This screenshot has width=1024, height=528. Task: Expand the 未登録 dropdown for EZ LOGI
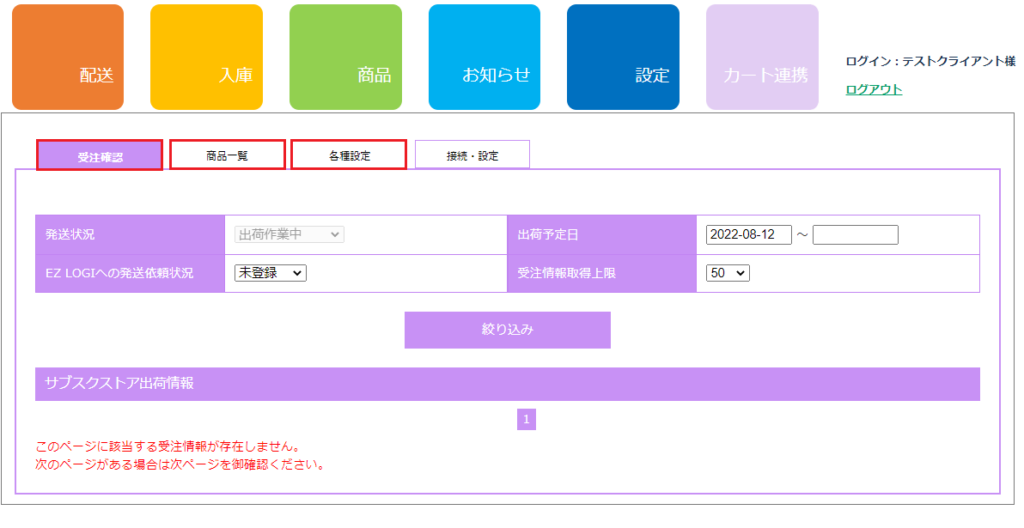(x=270, y=272)
